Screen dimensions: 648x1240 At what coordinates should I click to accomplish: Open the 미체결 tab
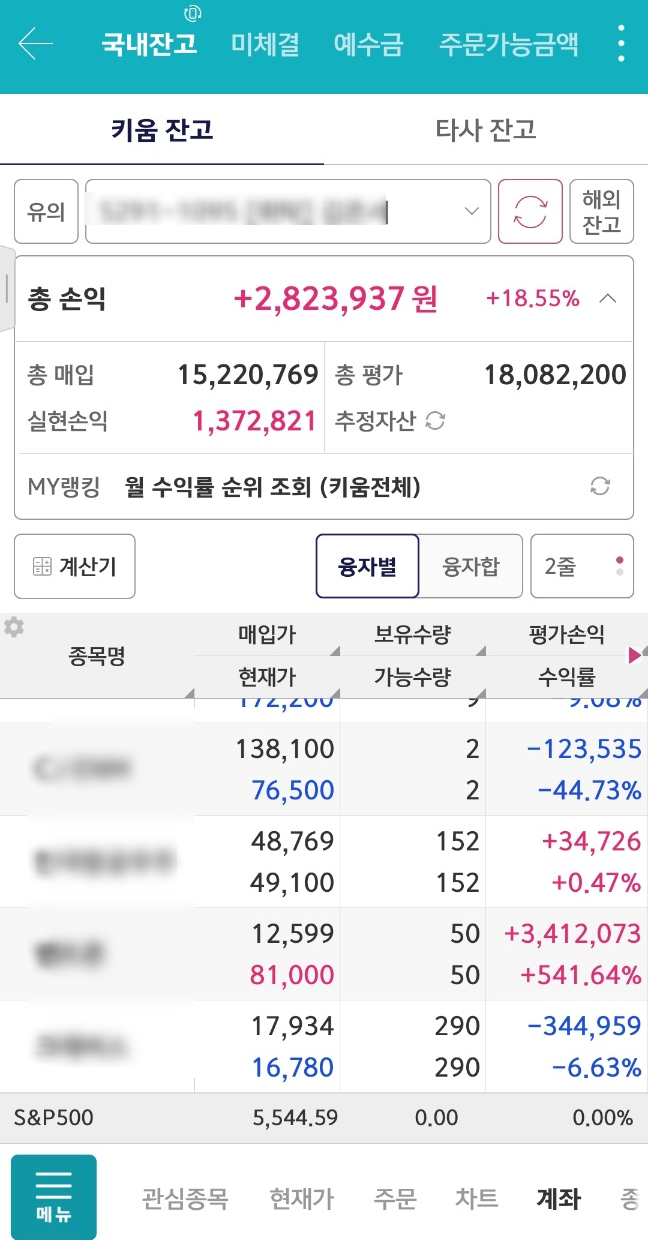265,44
